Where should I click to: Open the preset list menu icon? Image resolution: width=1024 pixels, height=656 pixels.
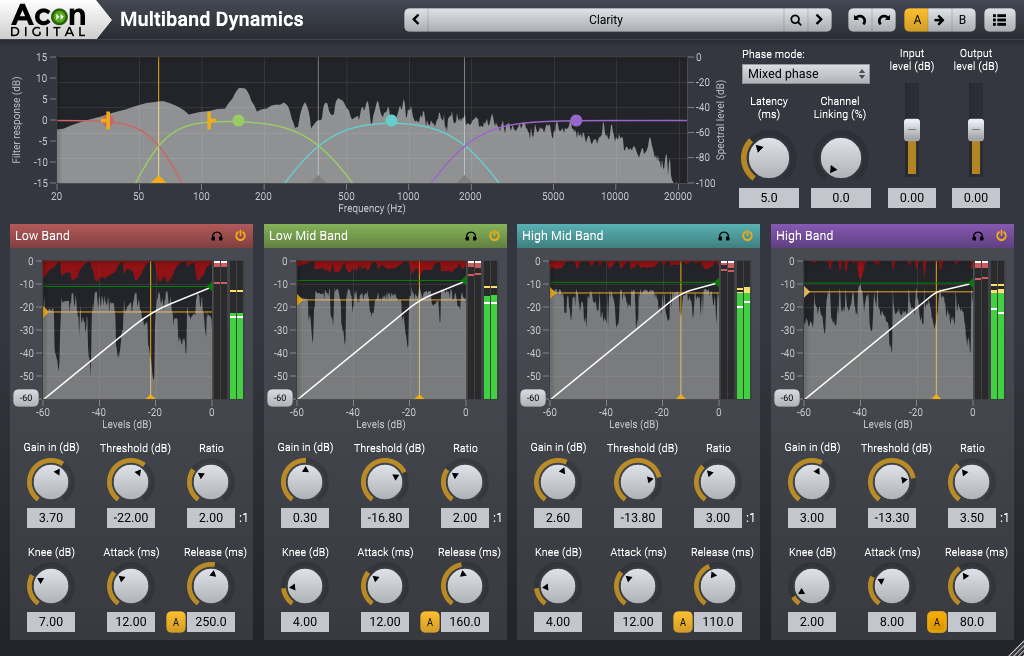[x=999, y=19]
